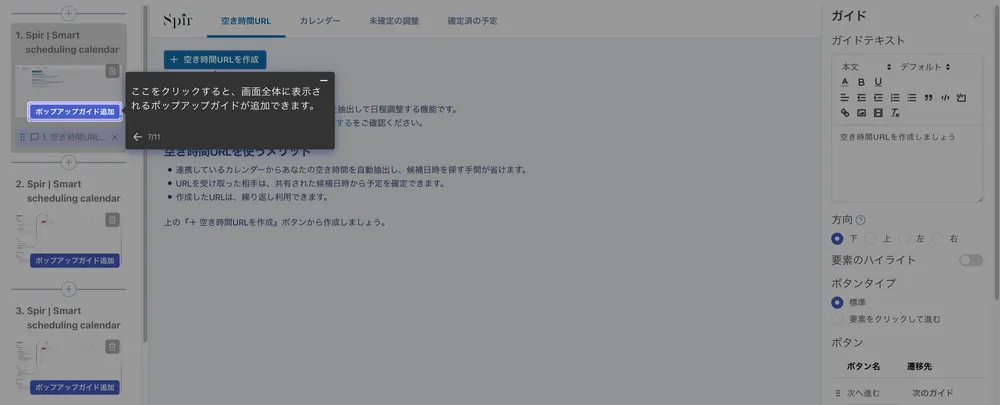Screen dimensions: 1000x405
Task: Open the 本文 text style dropdown
Action: (865, 66)
